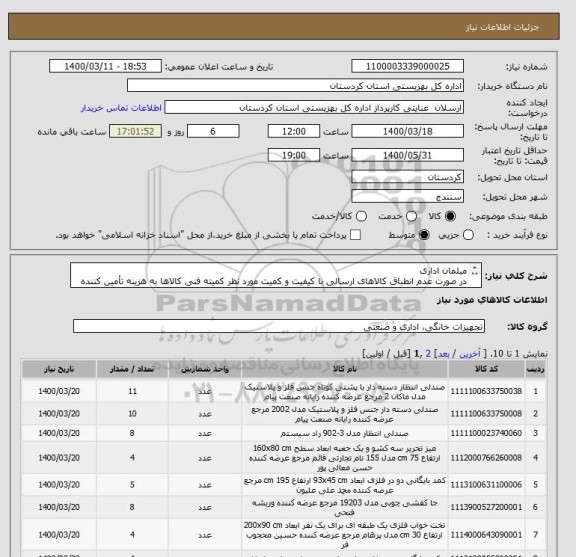Click the نام کالا column header

(x=345, y=369)
